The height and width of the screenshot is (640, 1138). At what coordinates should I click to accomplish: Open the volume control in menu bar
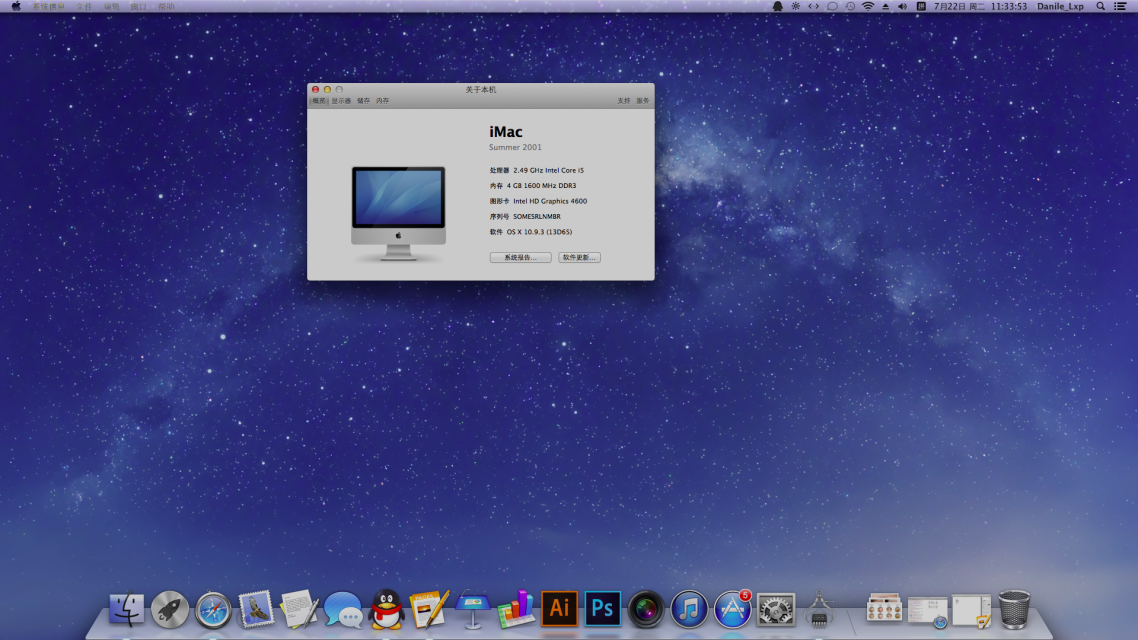tap(902, 6)
